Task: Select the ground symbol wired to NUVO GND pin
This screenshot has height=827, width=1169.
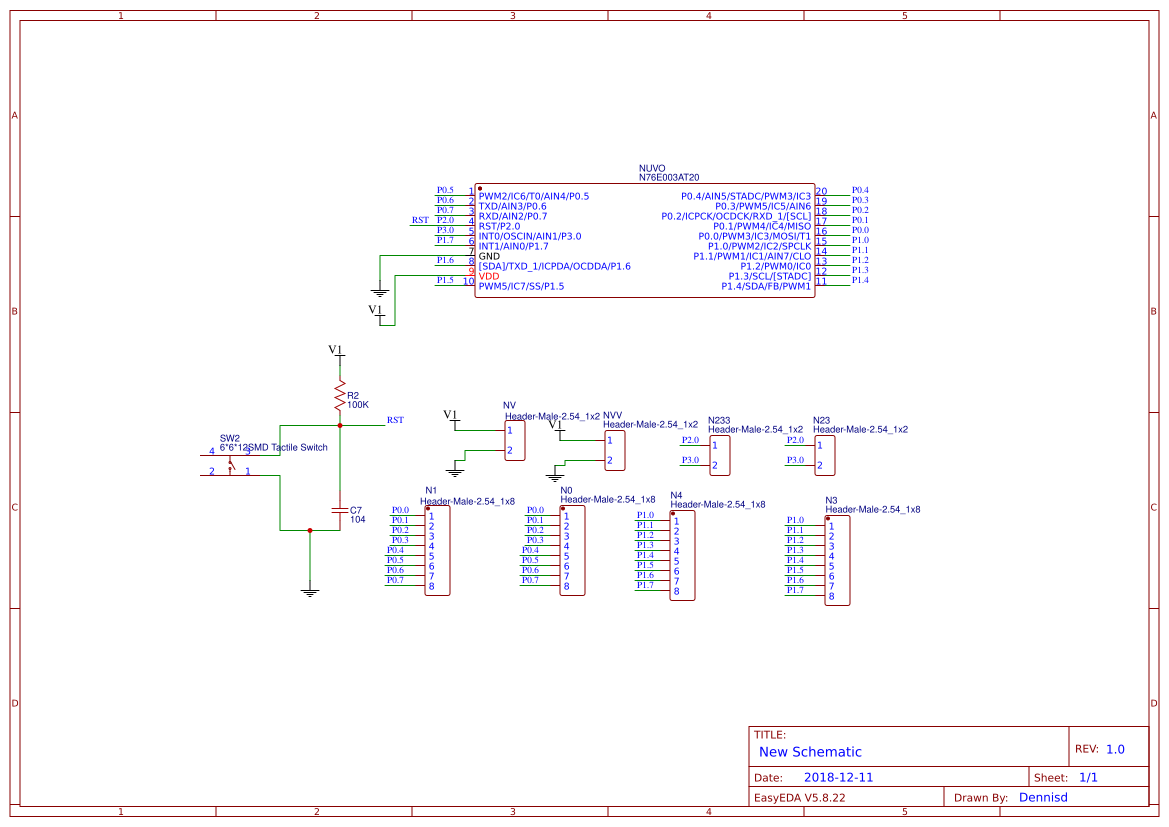Action: pyautogui.click(x=380, y=292)
